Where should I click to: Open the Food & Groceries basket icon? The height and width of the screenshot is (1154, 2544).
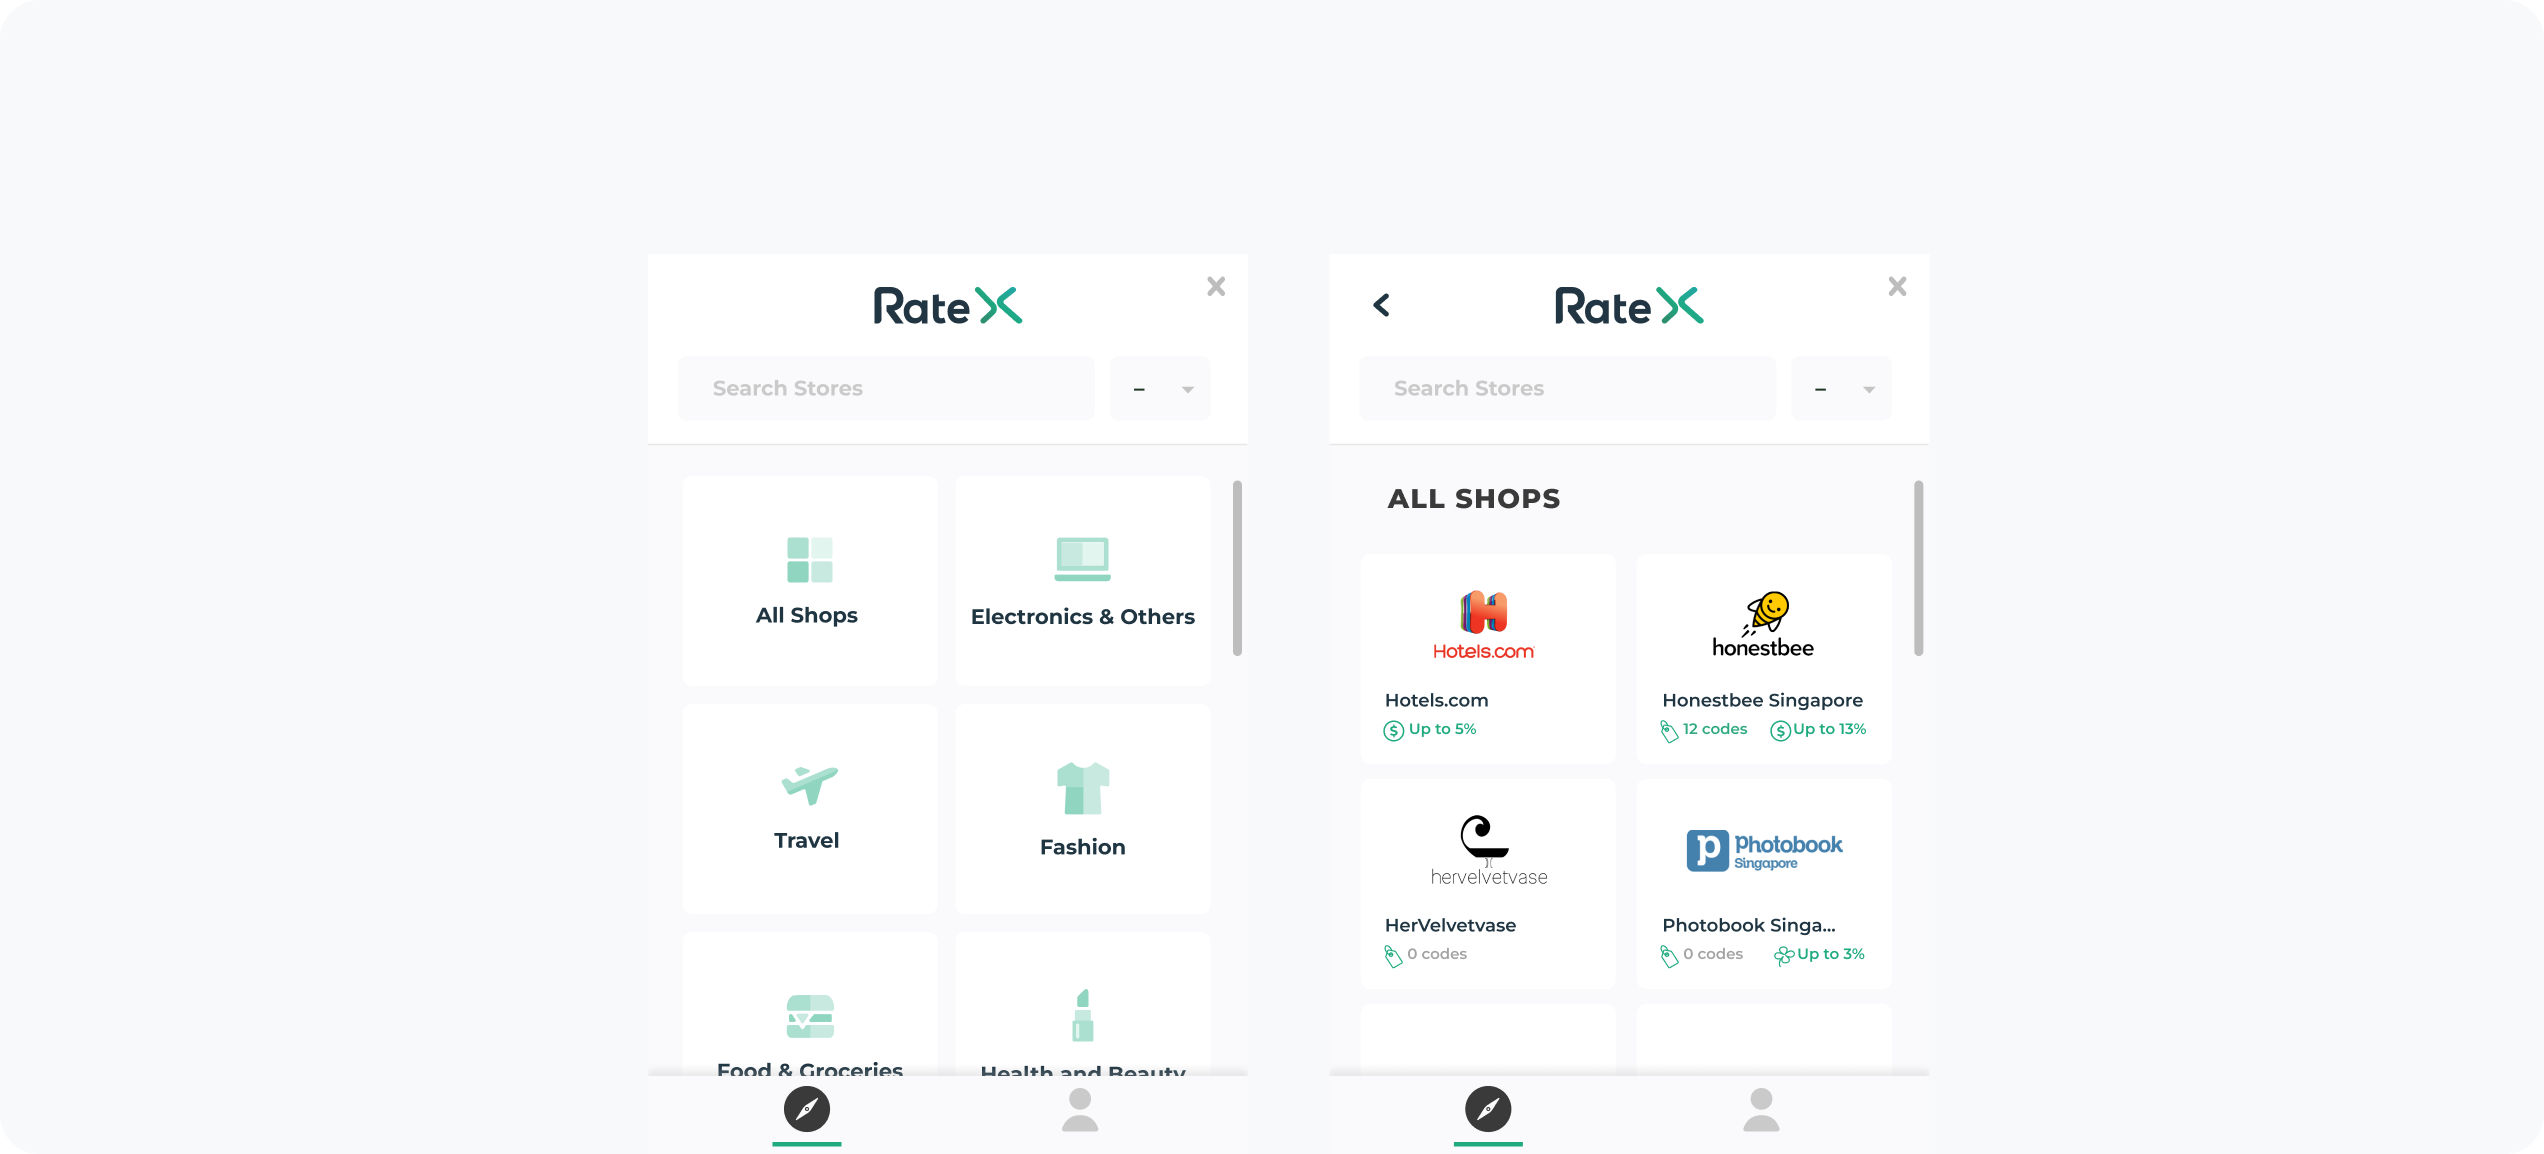[809, 1017]
